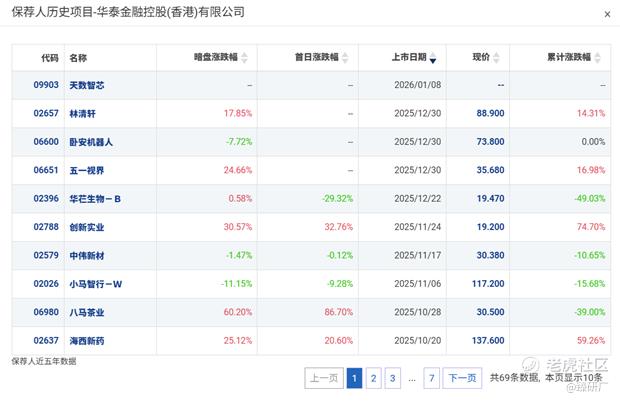Sort by 暗盘涨跌幅 column arrows
Image resolution: width=620 pixels, height=401 pixels.
coord(244,58)
